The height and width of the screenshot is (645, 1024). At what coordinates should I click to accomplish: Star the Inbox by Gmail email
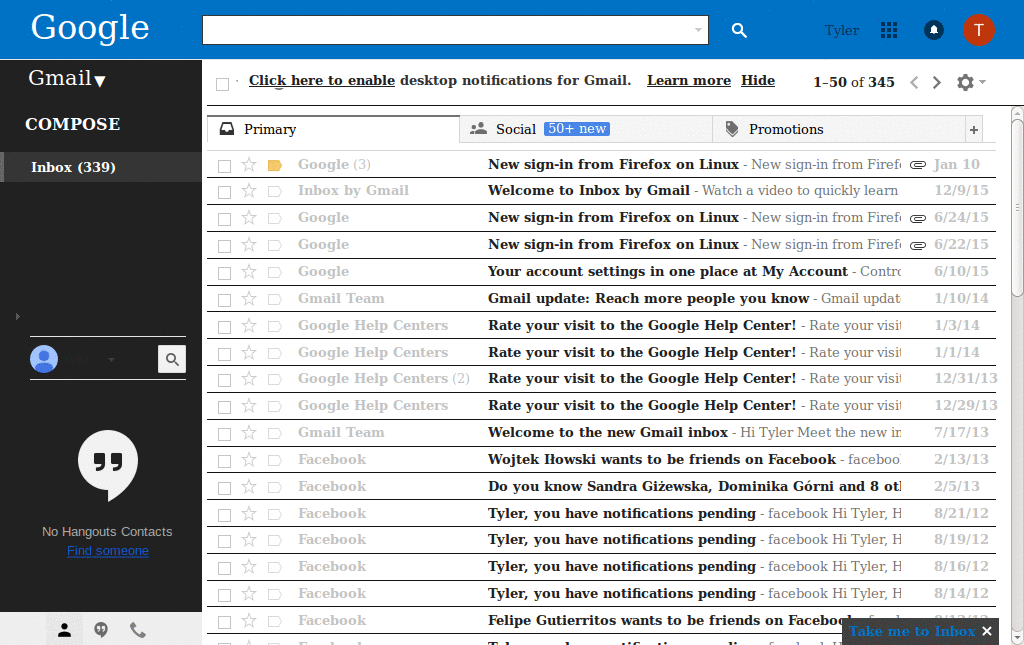[x=249, y=191]
